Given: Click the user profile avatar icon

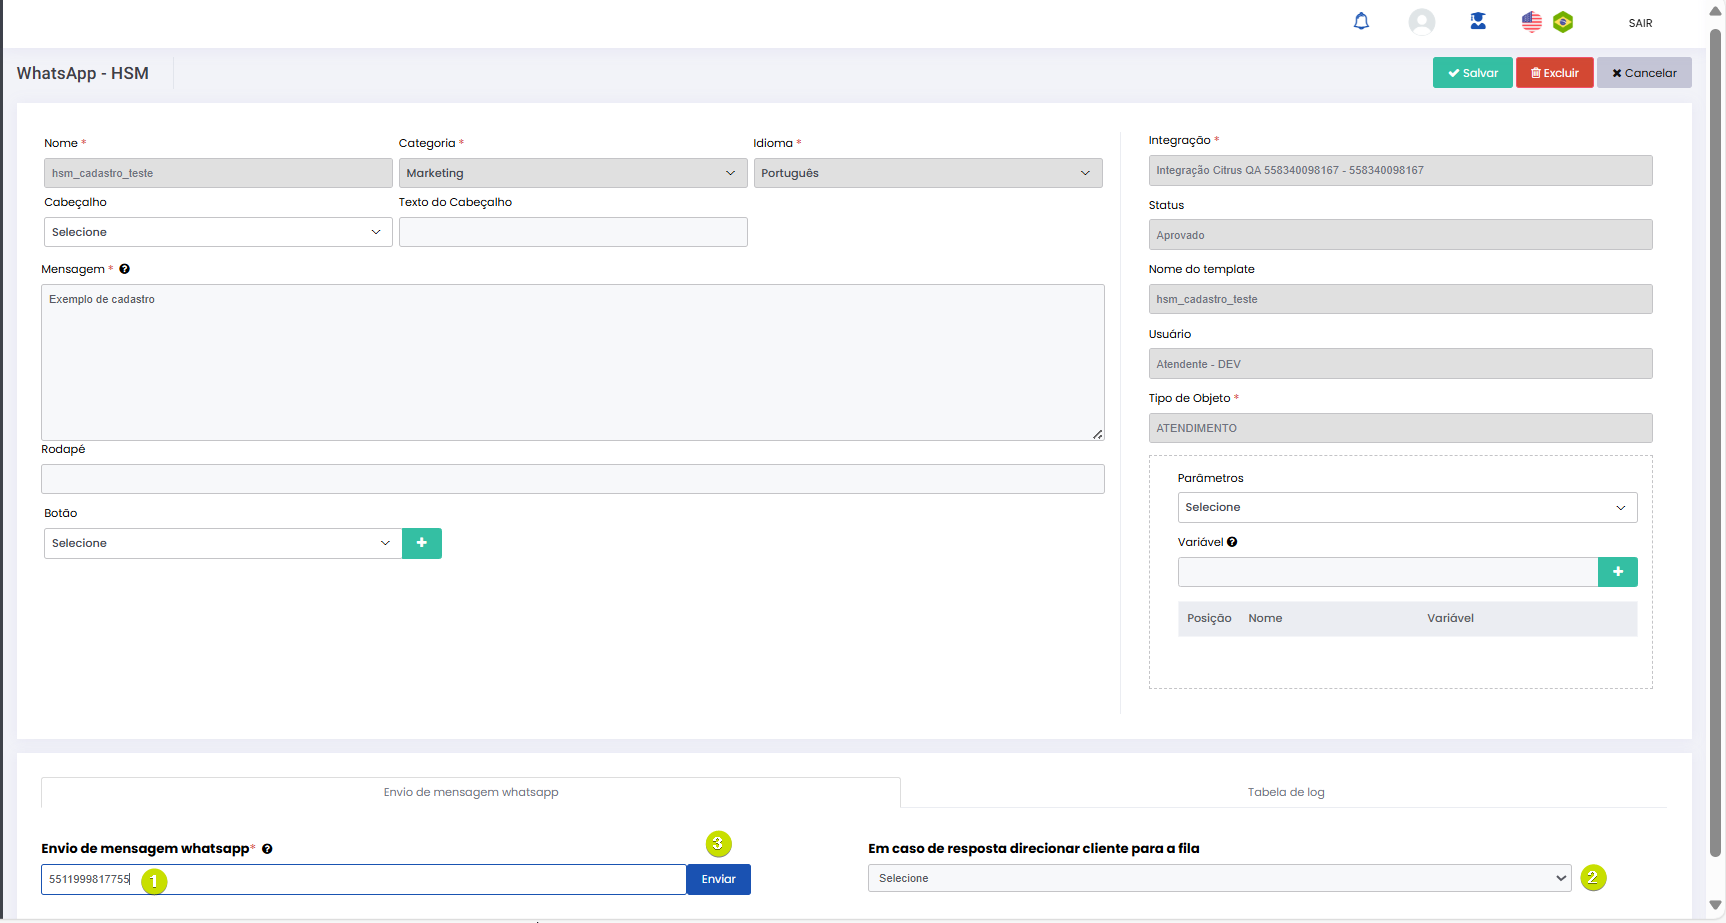Looking at the screenshot, I should 1421,22.
